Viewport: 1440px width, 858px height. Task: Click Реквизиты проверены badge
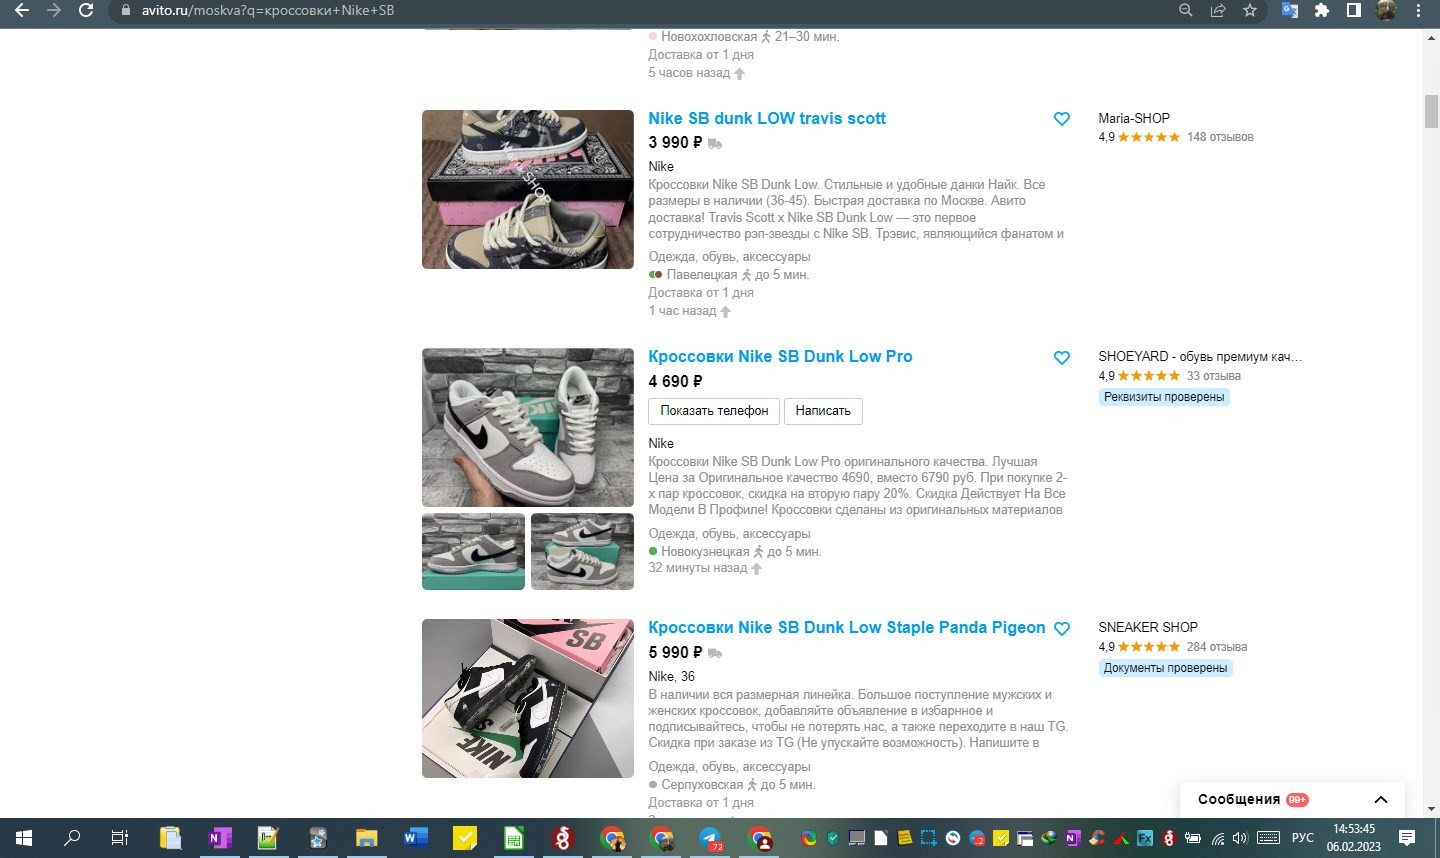tap(1164, 397)
